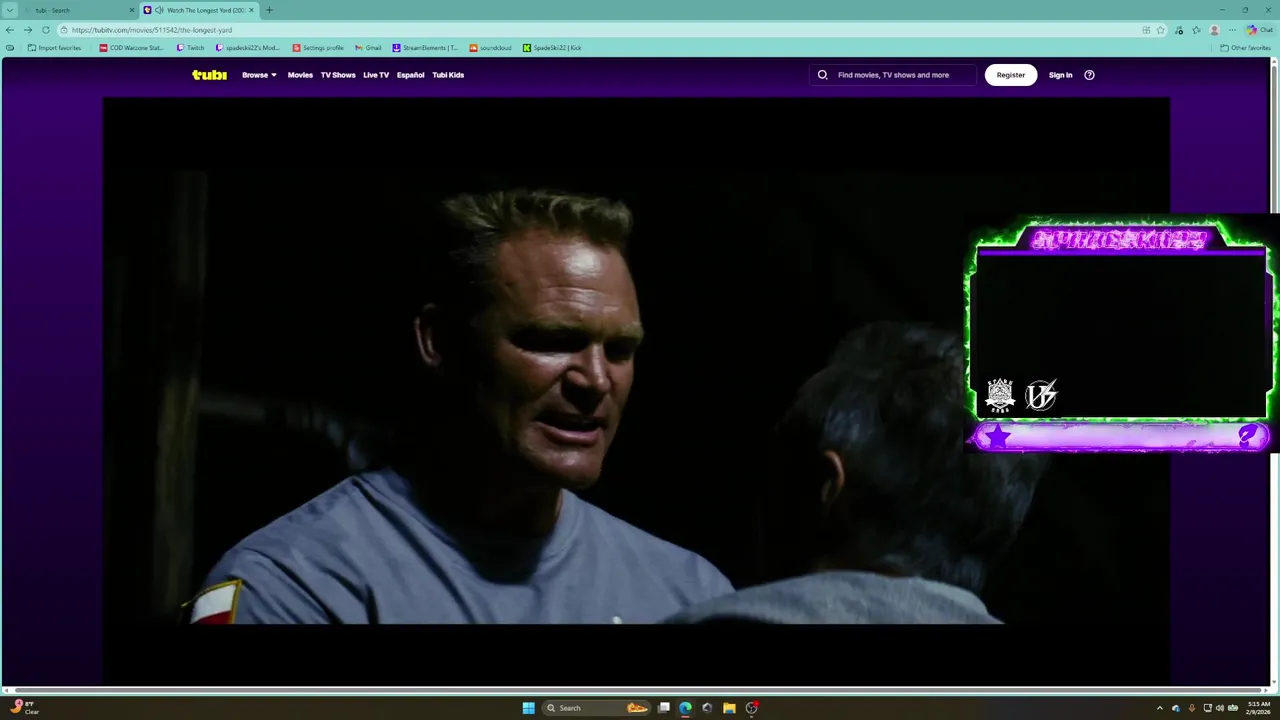Click the purple star on overlay bar
Viewport: 1280px width, 720px height.
click(x=998, y=436)
